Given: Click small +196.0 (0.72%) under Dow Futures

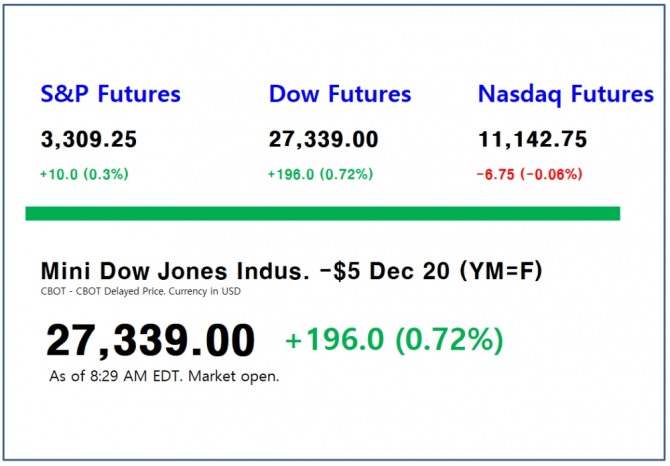Looking at the screenshot, I should (320, 174).
